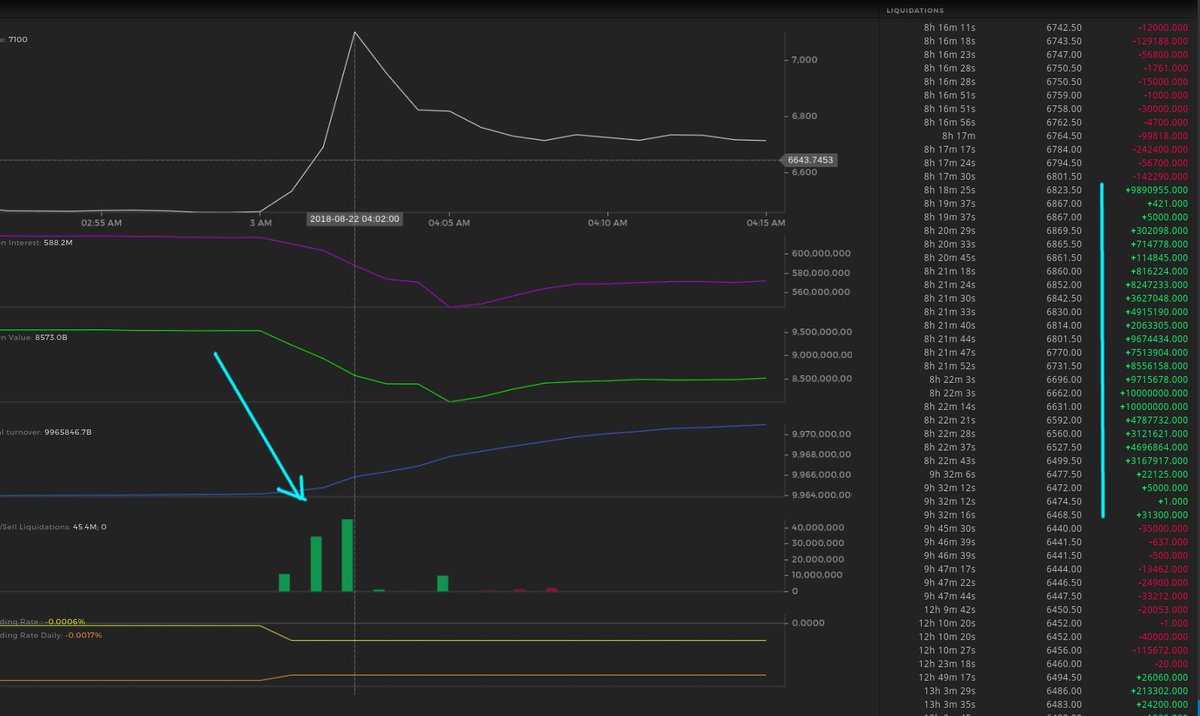Click the 7,000 price axis label
Screen dimensions: 1200x716
click(804, 60)
